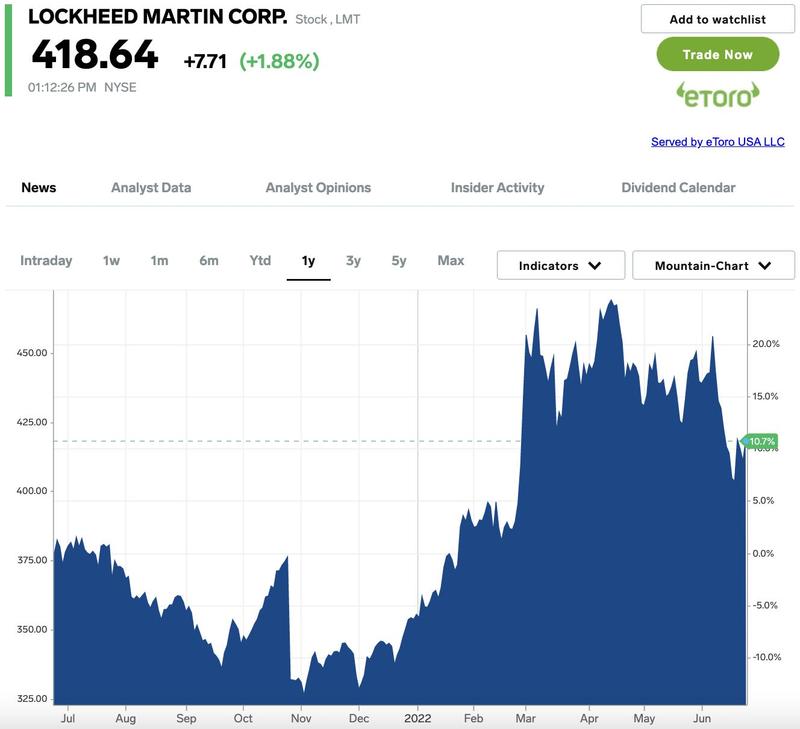800x729 pixels.
Task: Switch chart to the 6m range
Action: [x=208, y=261]
